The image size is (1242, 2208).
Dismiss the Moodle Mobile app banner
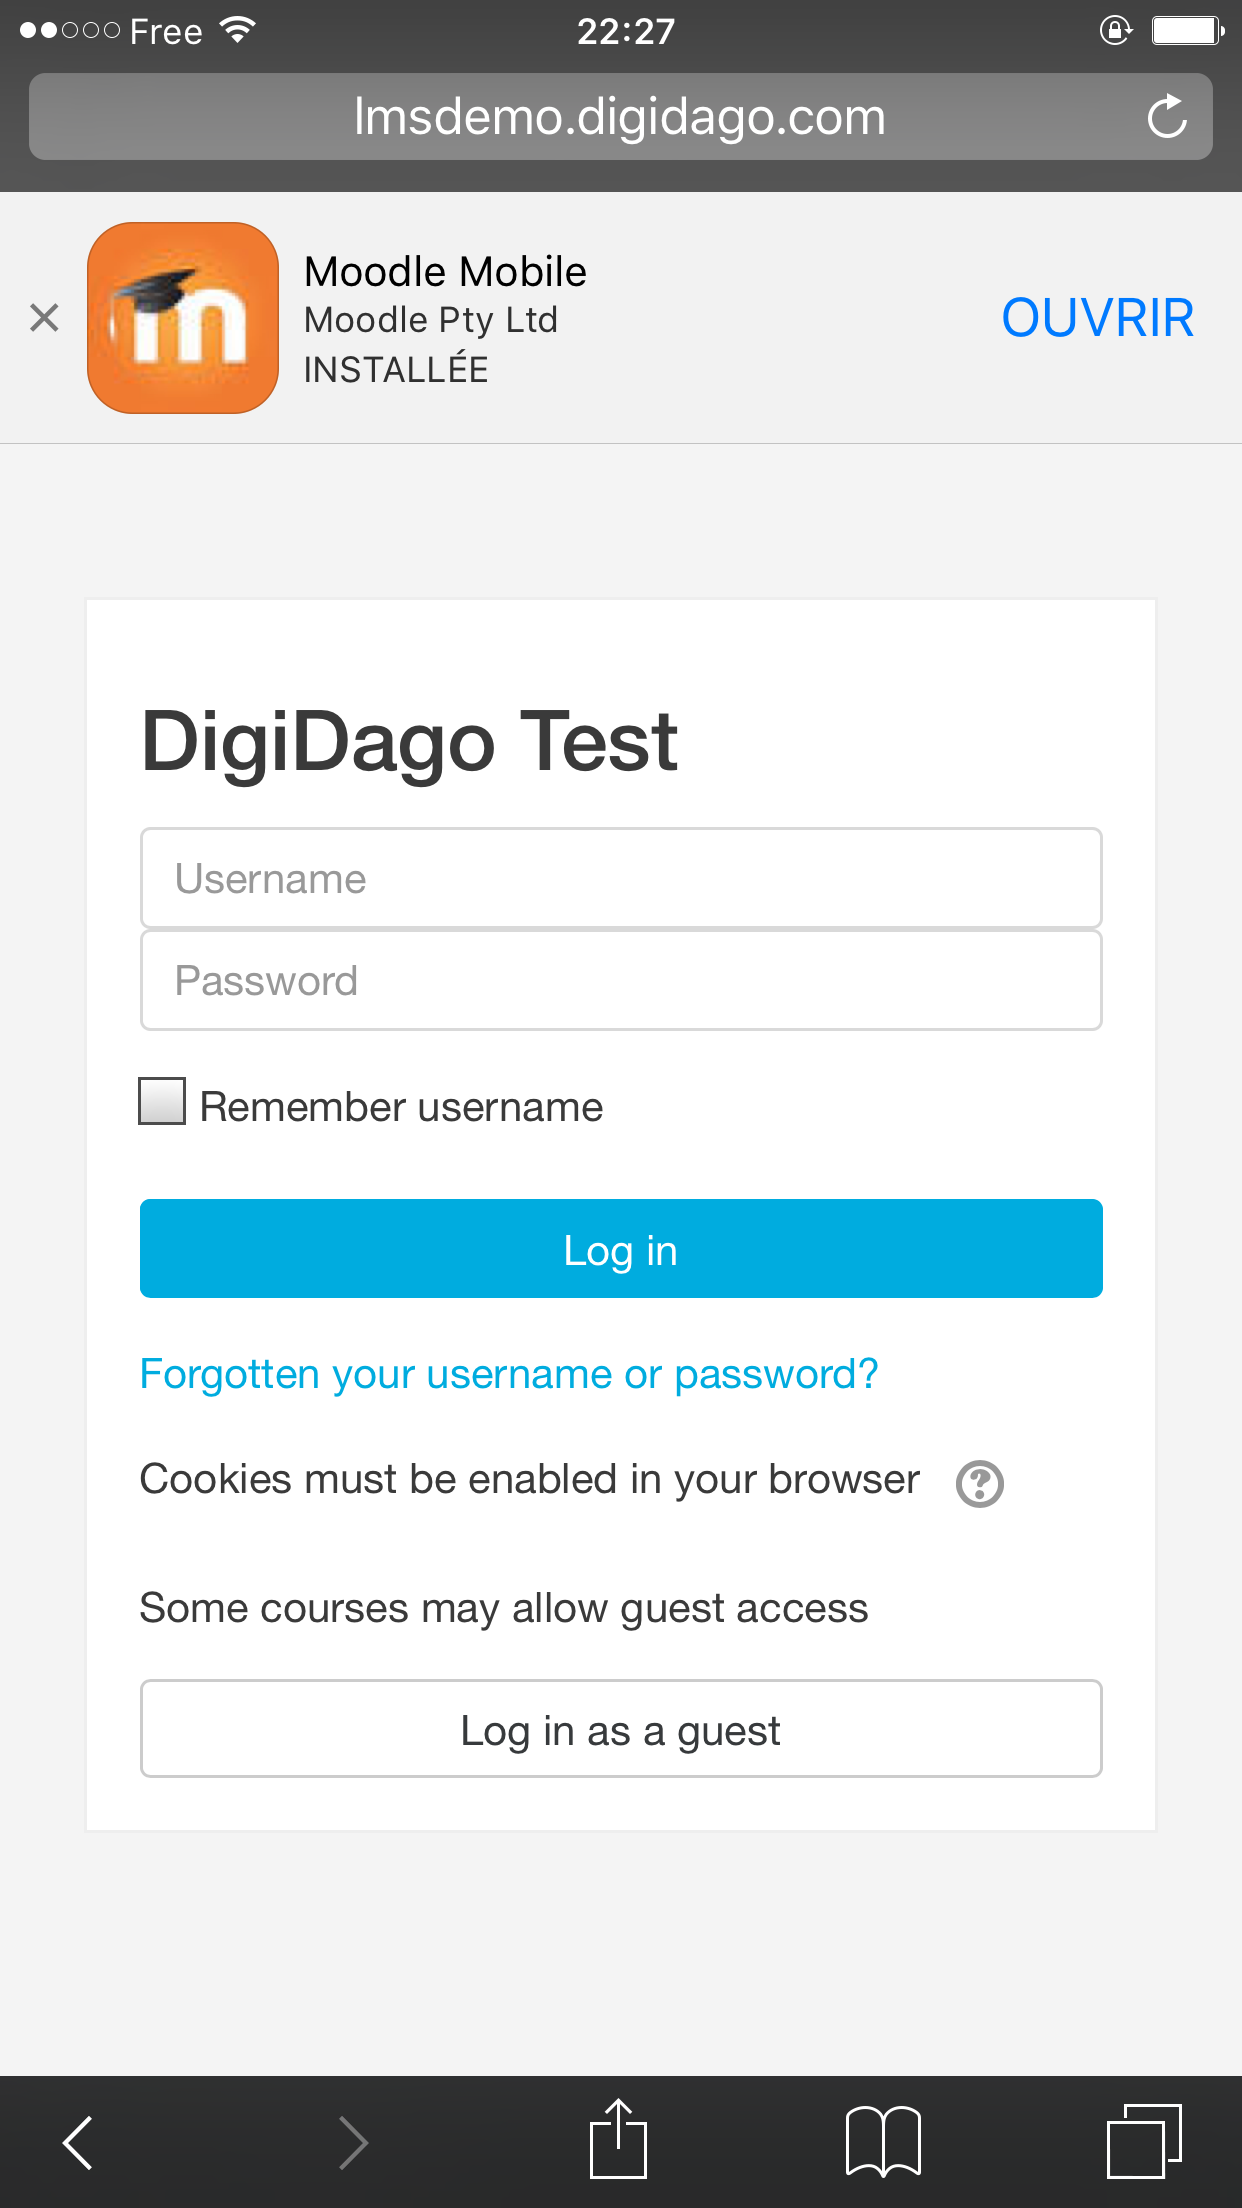[44, 318]
